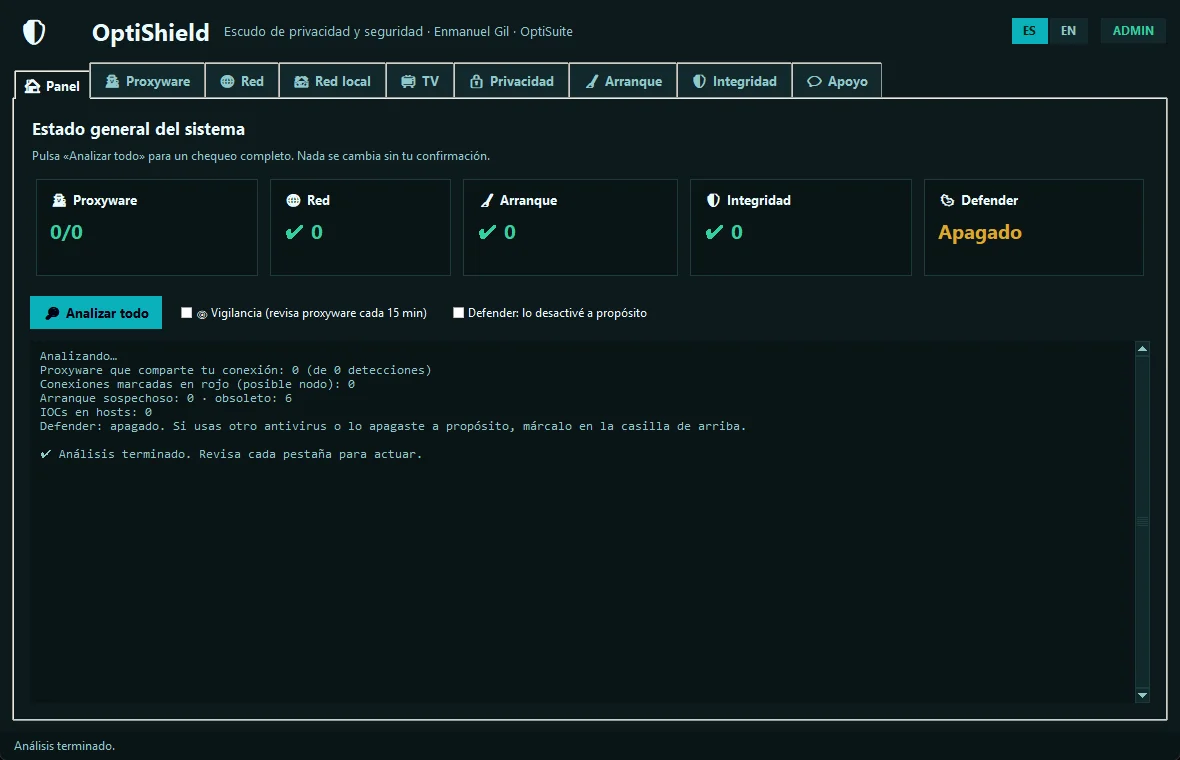Switch language to EN

[1069, 31]
